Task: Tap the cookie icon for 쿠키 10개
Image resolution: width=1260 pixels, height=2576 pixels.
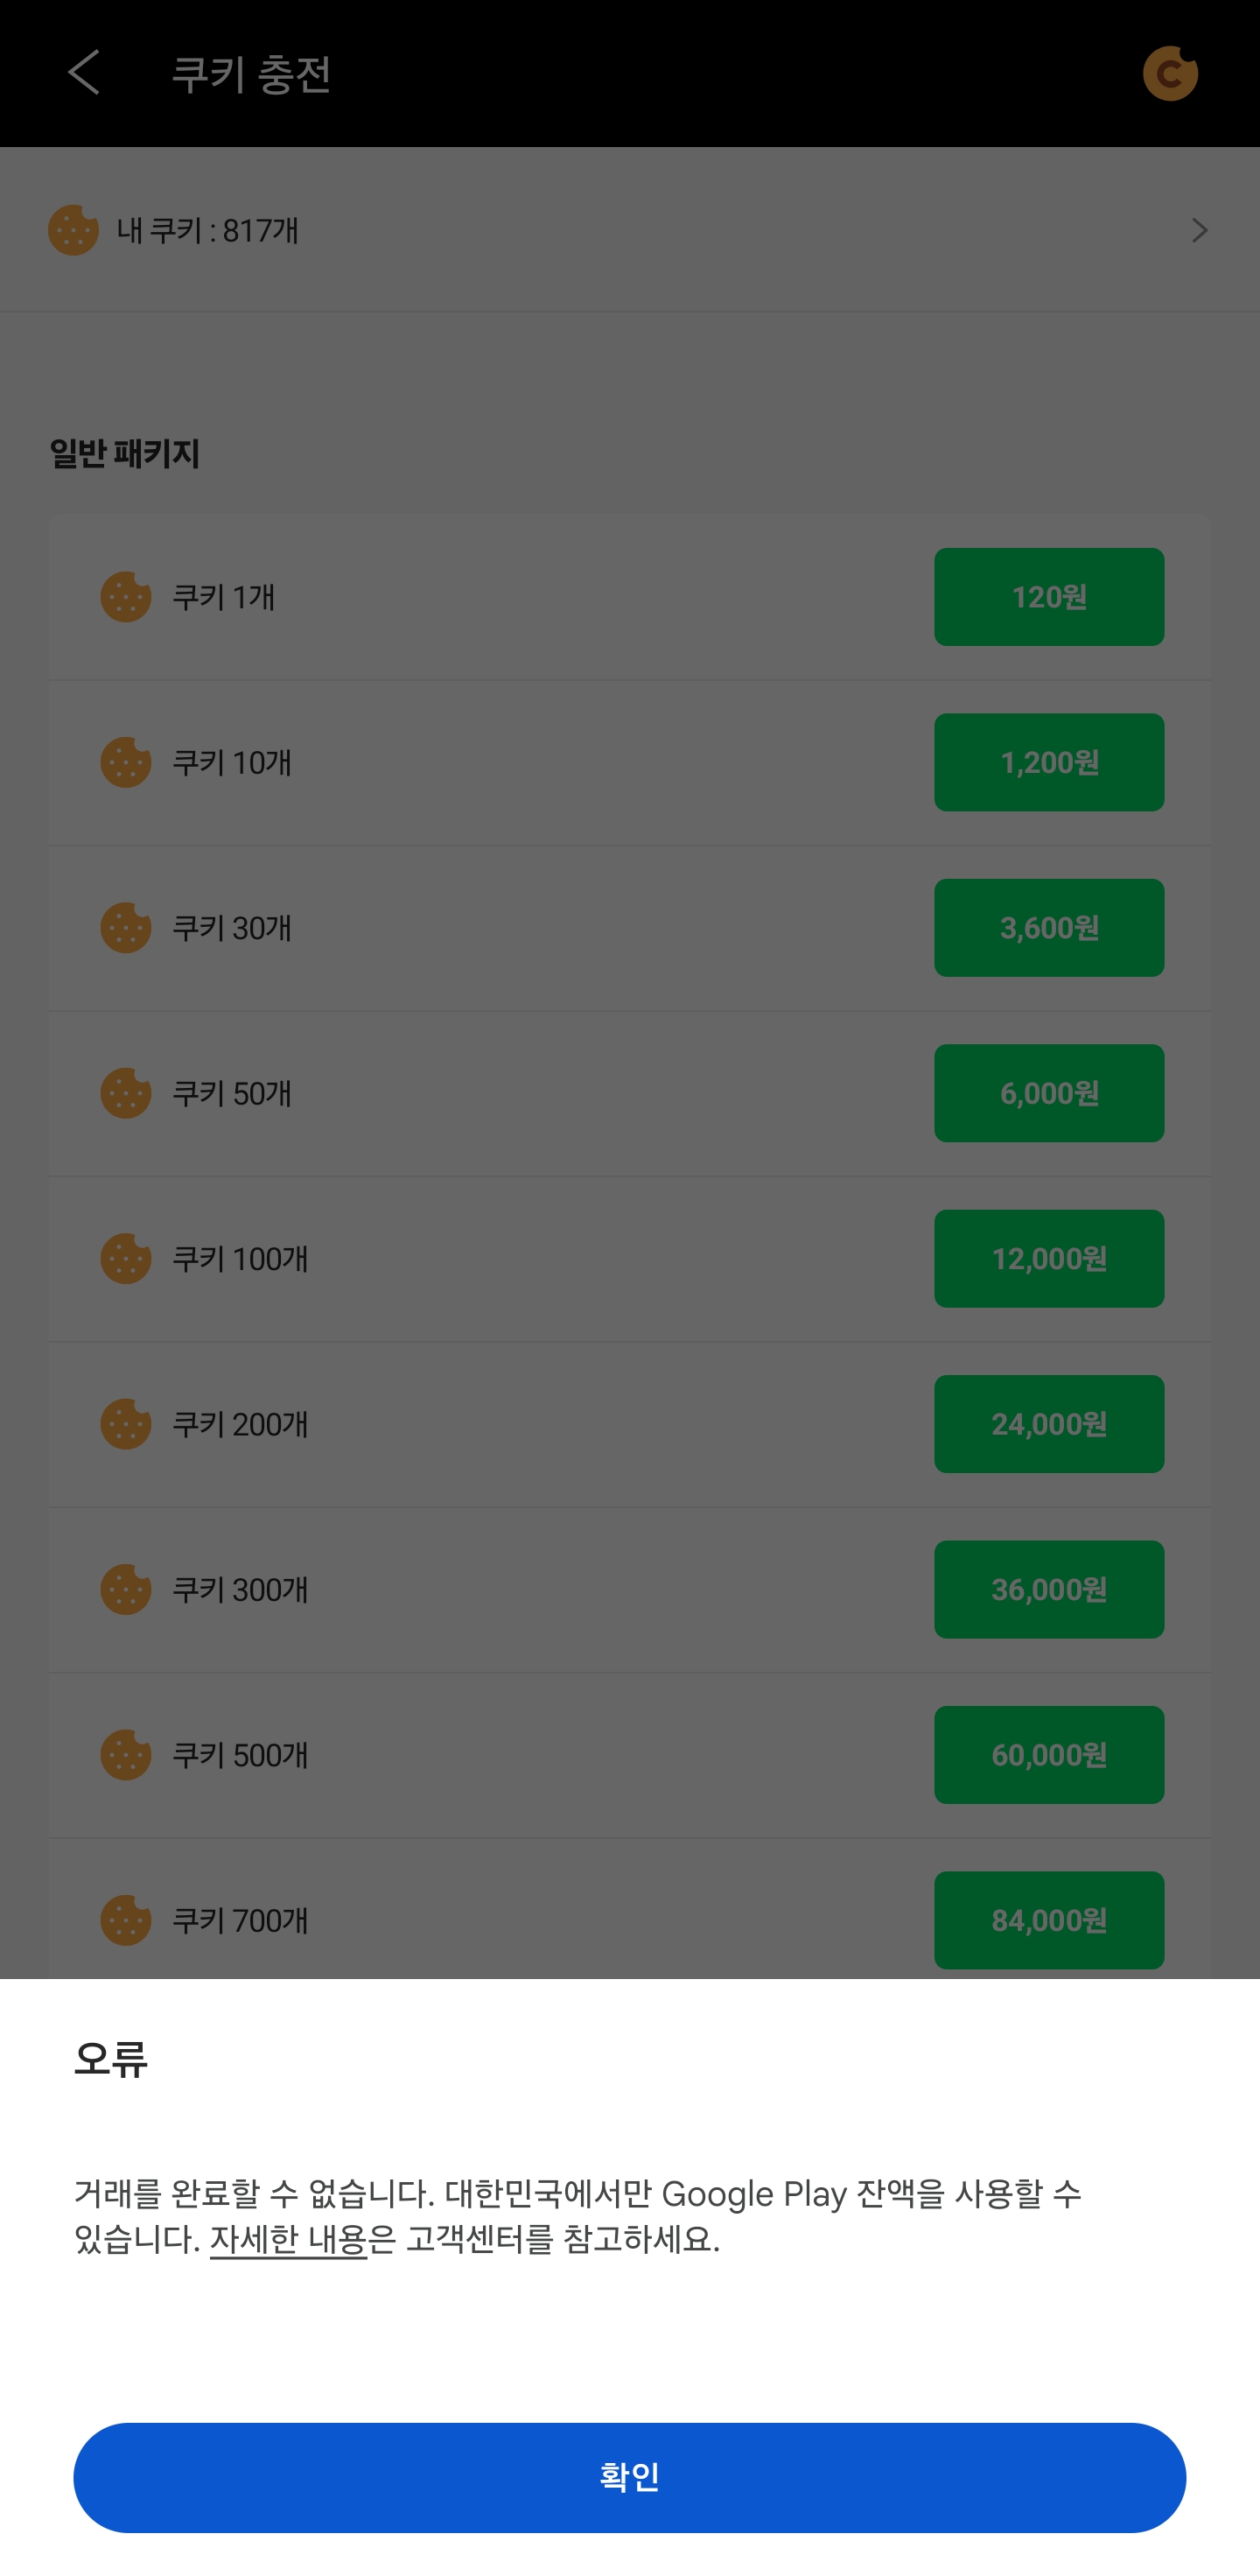Action: (x=126, y=762)
